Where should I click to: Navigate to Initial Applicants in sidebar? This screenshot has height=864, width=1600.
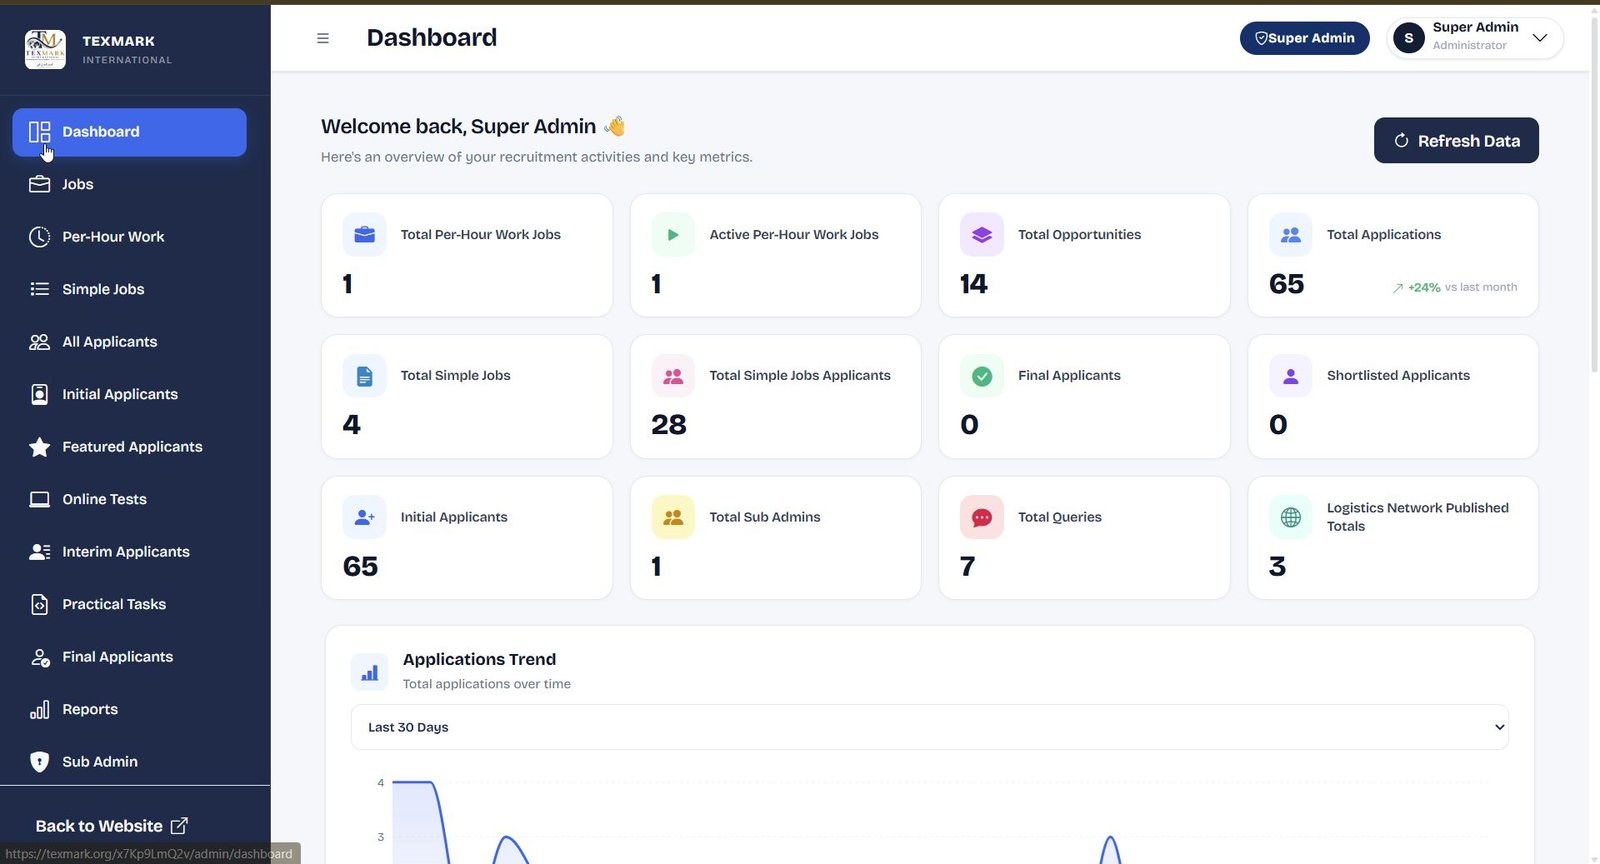pyautogui.click(x=130, y=394)
